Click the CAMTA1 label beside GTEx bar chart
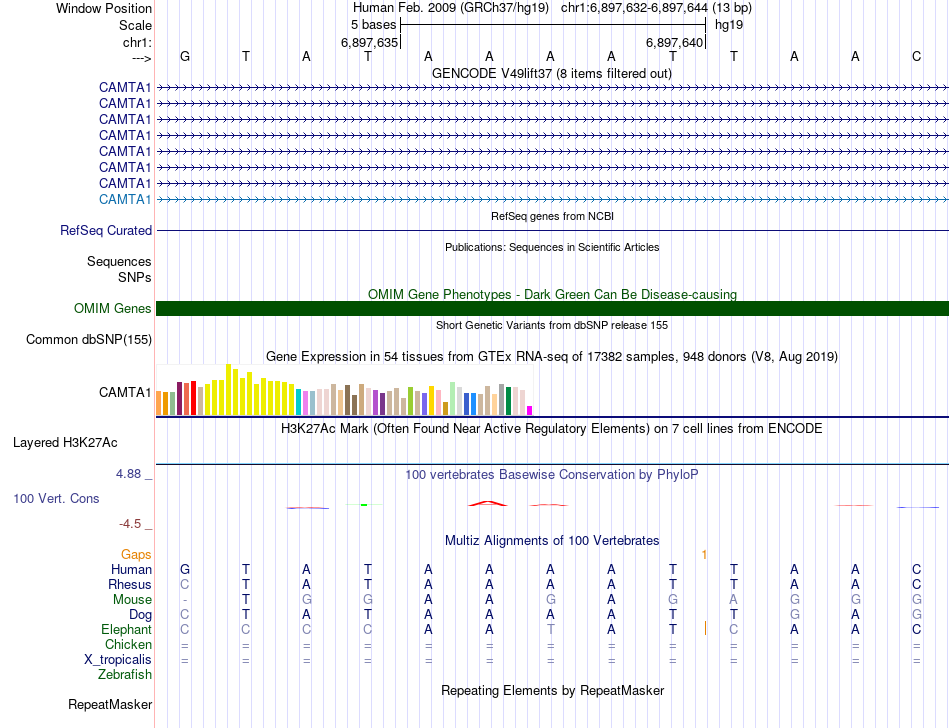950x728 pixels. coord(125,392)
